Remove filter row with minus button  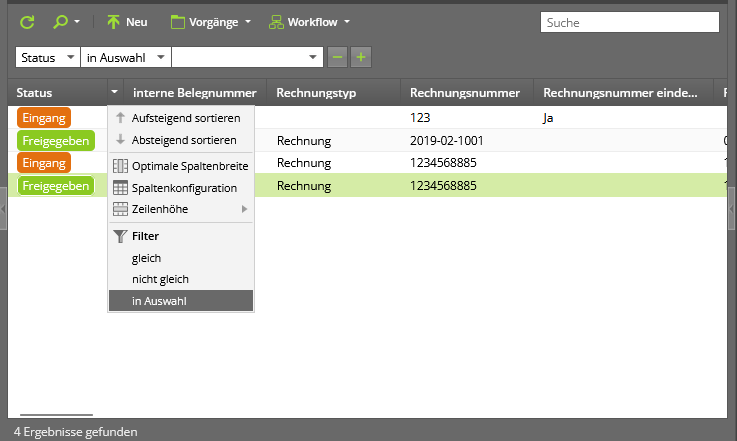coord(337,57)
